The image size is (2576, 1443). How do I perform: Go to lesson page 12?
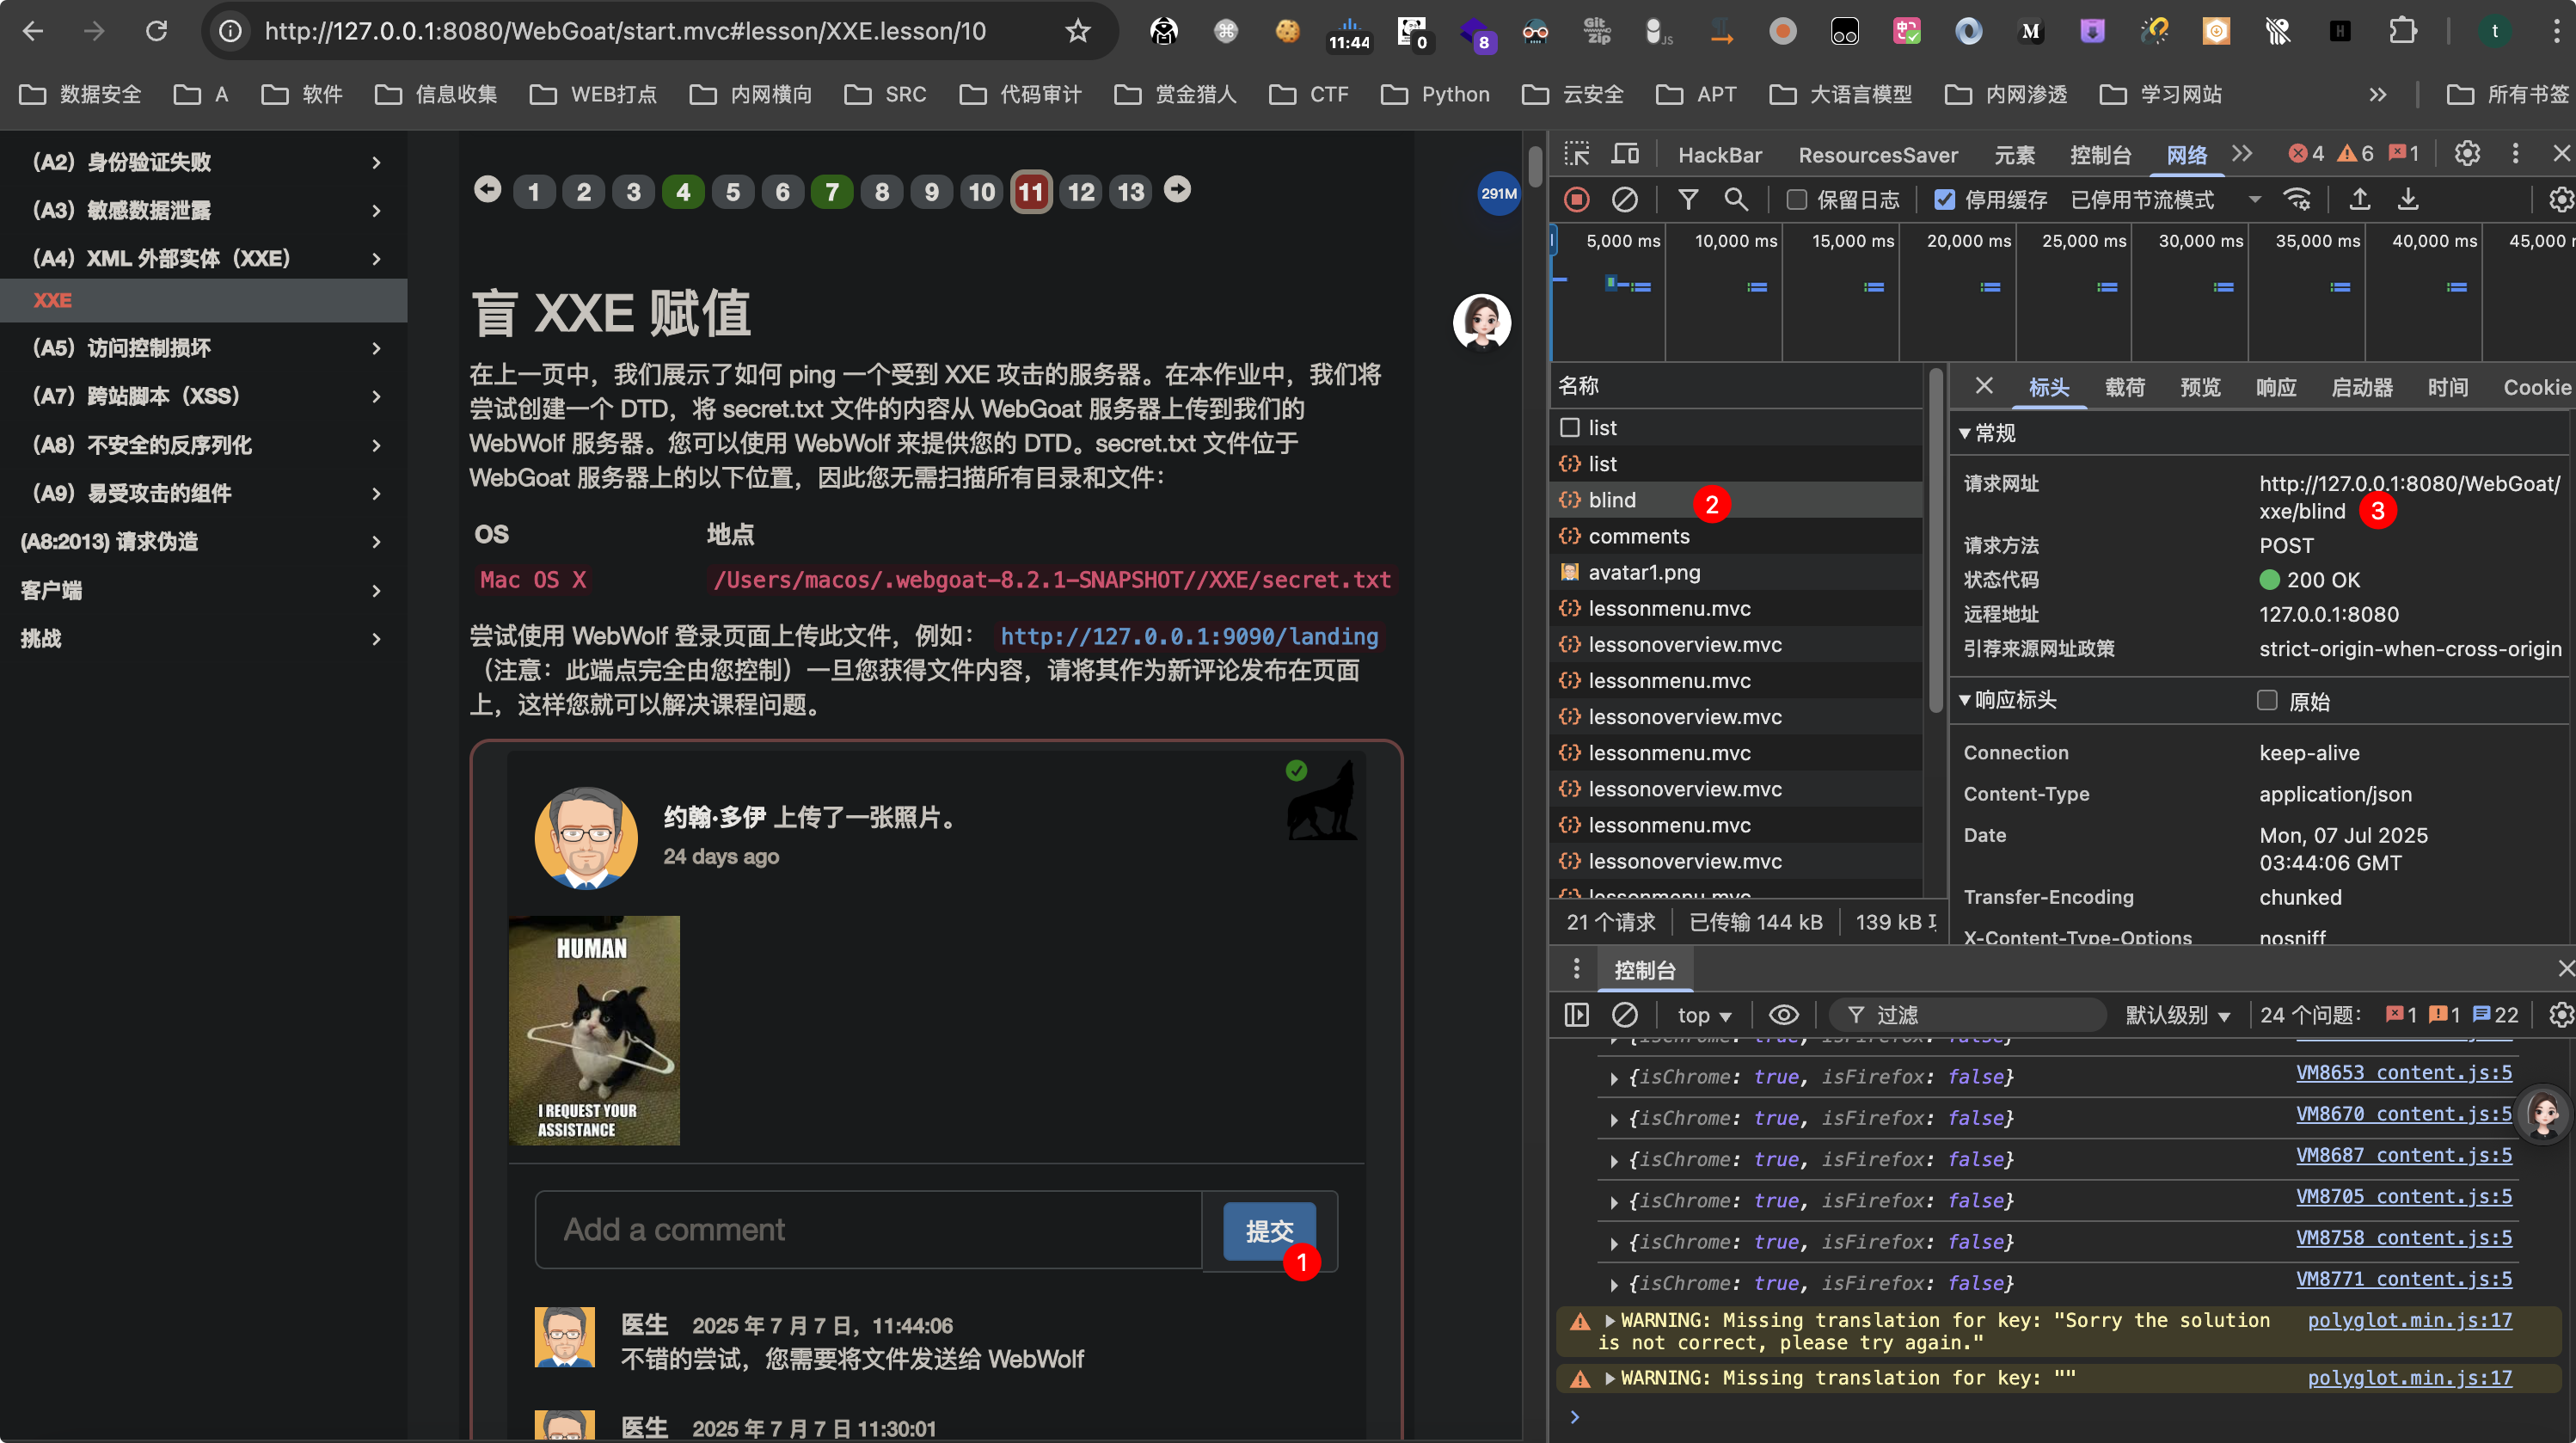pos(1081,192)
